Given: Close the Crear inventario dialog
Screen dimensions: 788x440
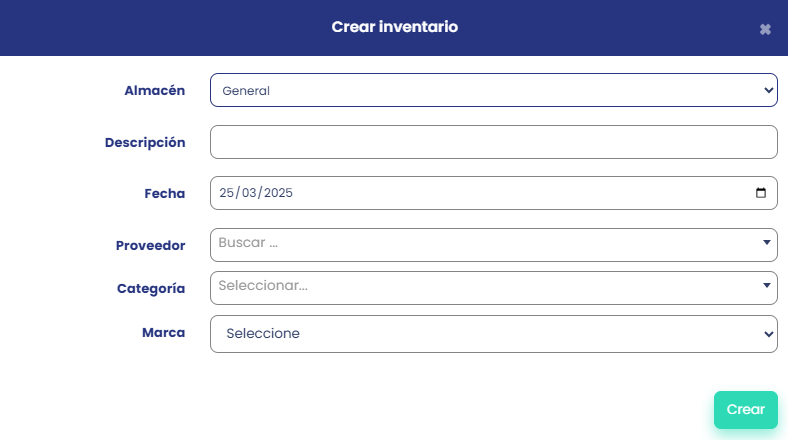Looking at the screenshot, I should (x=765, y=29).
